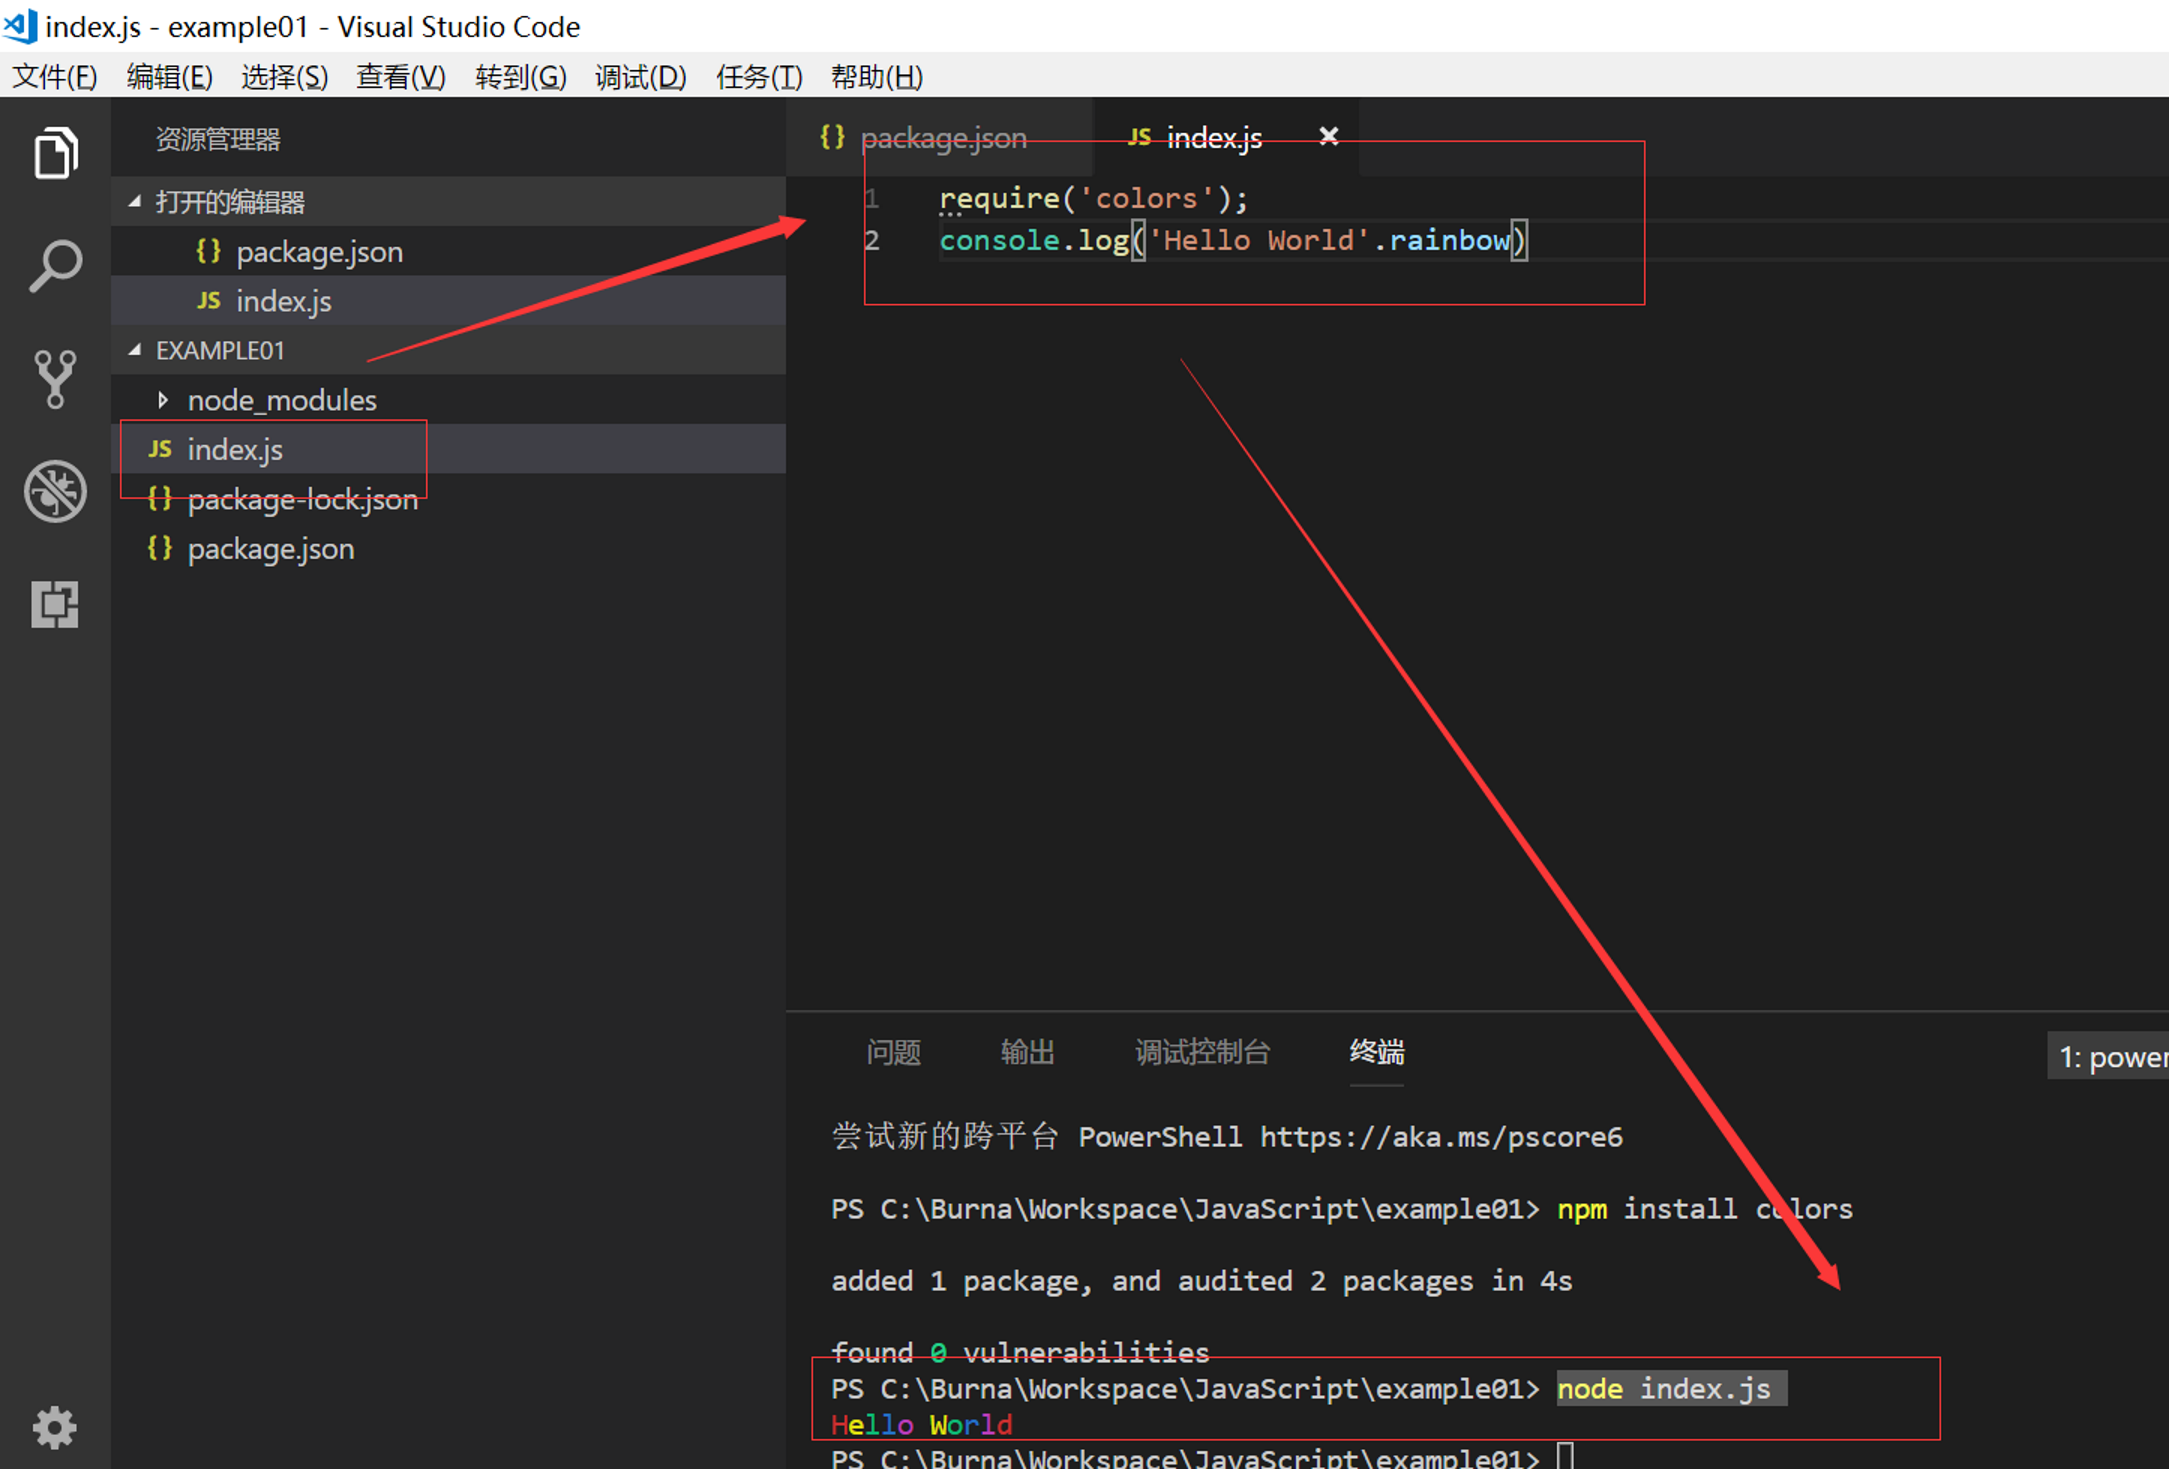This screenshot has width=2169, height=1469.
Task: Open package.json in the EXAMPLE01 tree
Action: tap(448, 548)
